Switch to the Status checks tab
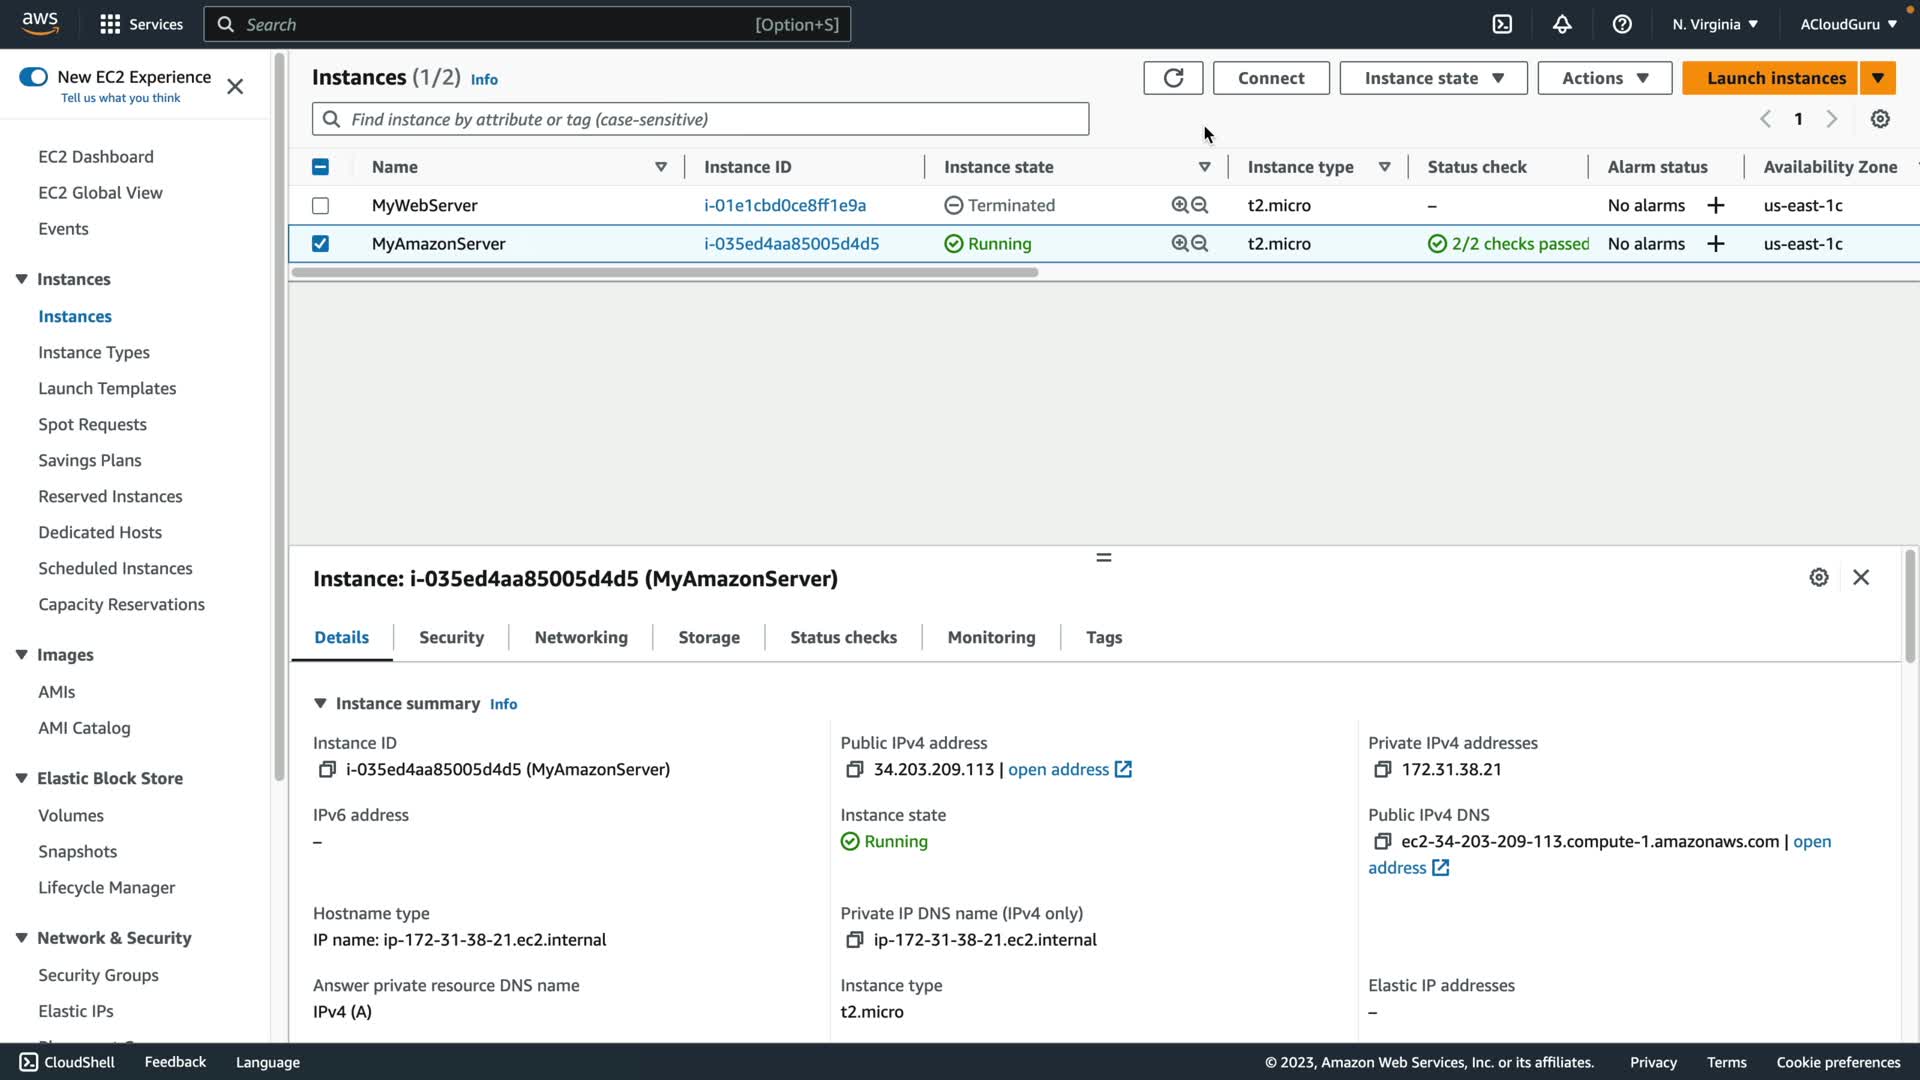This screenshot has width=1920, height=1080. pos(843,637)
